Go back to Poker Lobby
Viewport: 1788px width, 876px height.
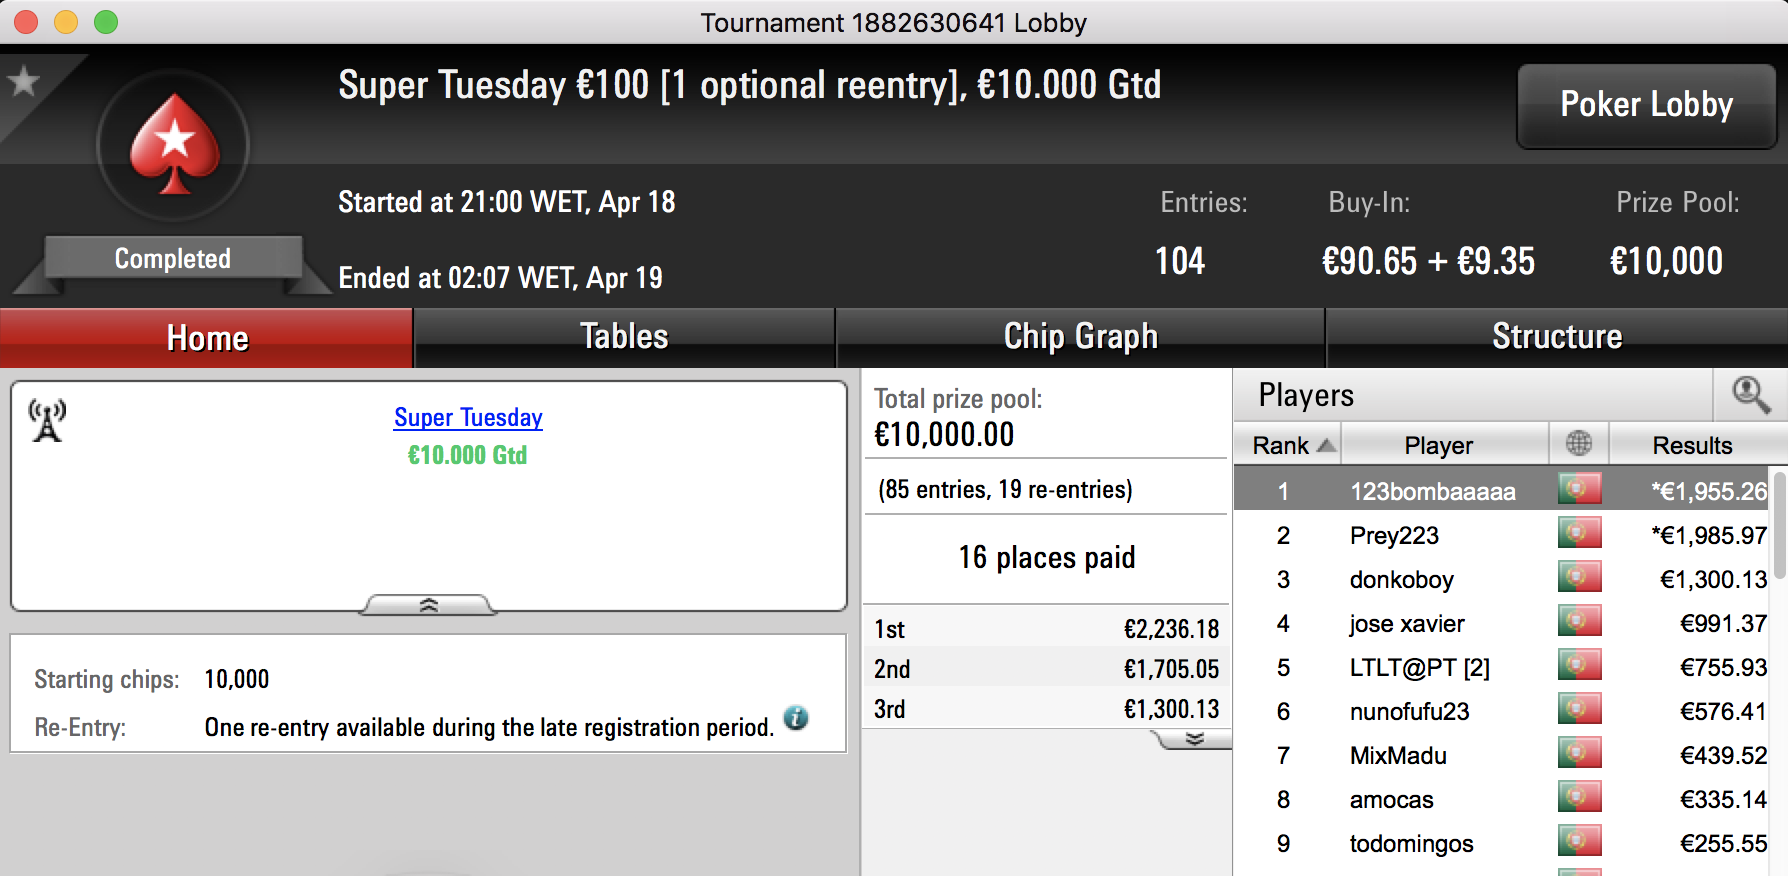[x=1646, y=106]
